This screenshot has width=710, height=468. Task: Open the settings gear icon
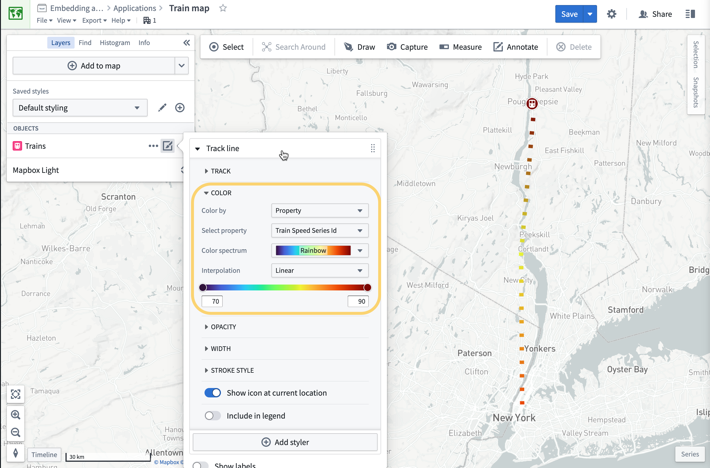pyautogui.click(x=611, y=14)
